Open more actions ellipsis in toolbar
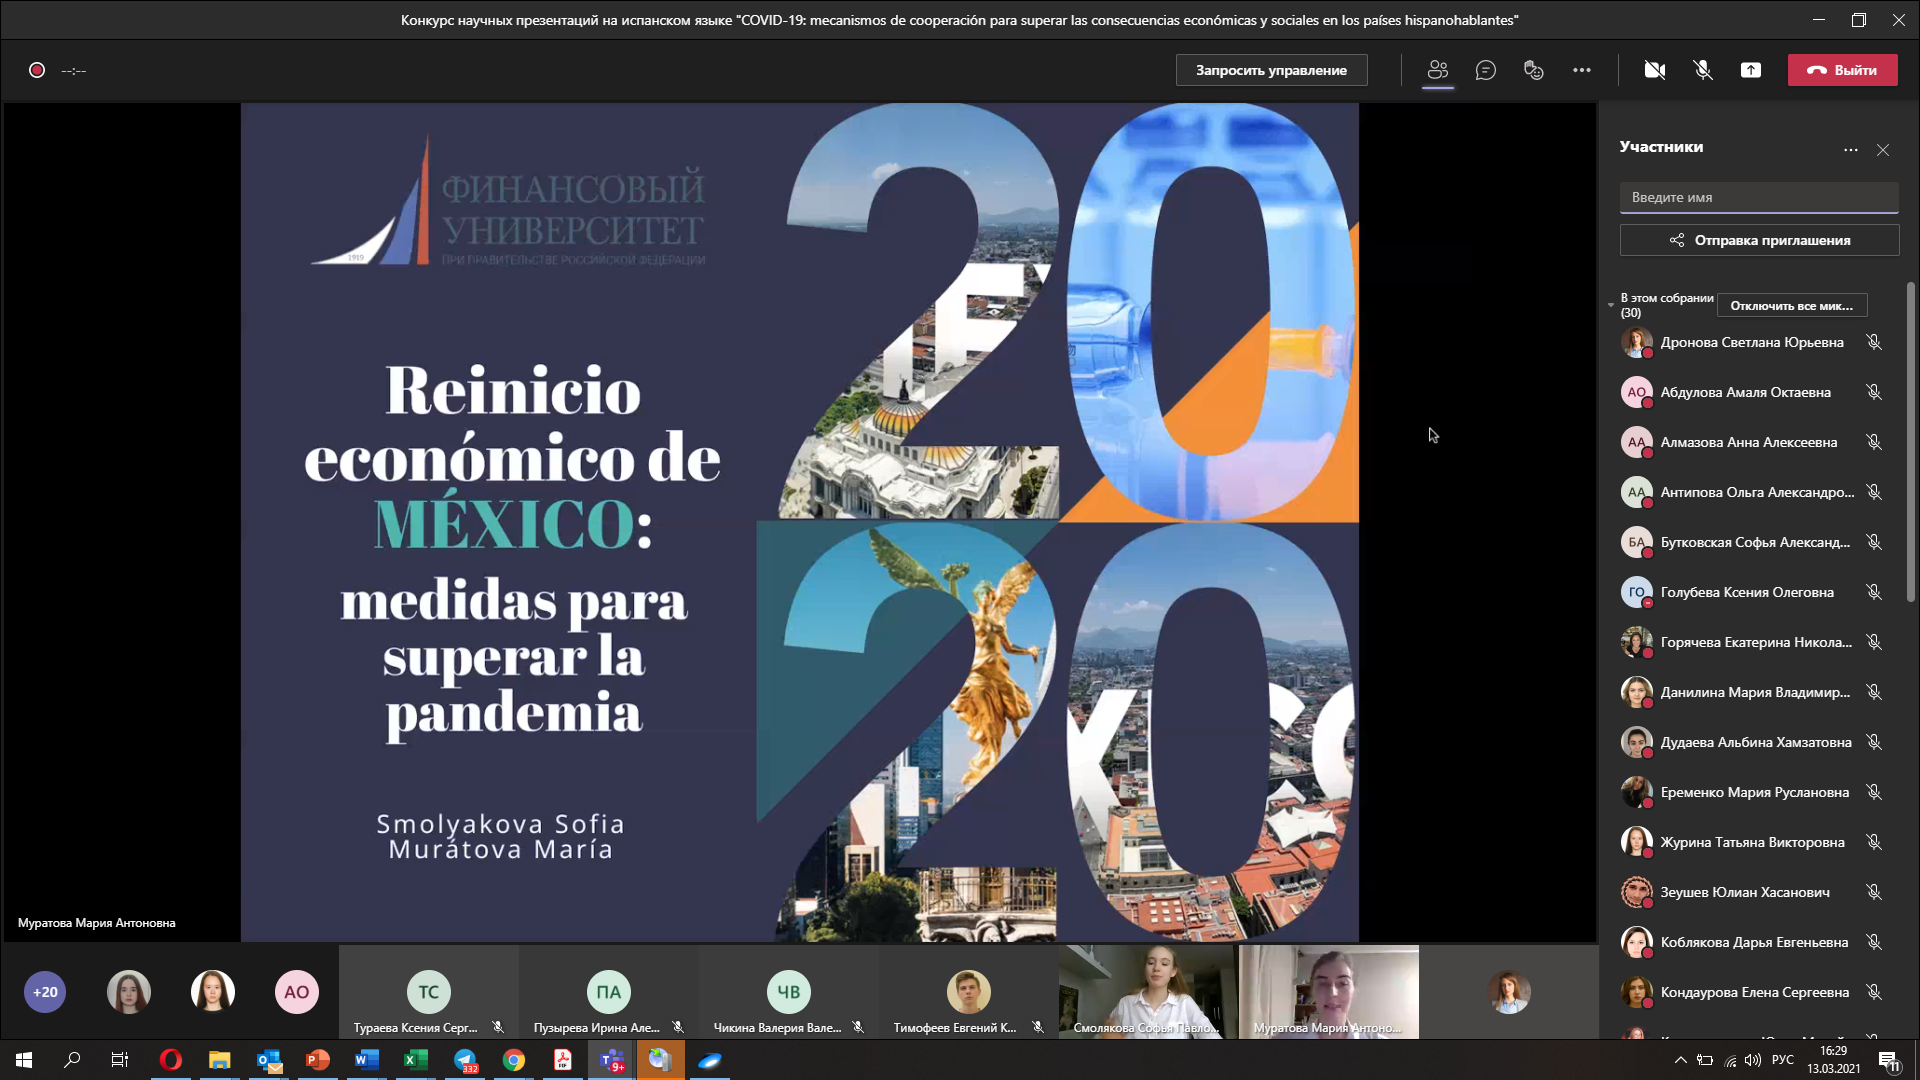The width and height of the screenshot is (1920, 1080). point(1582,70)
